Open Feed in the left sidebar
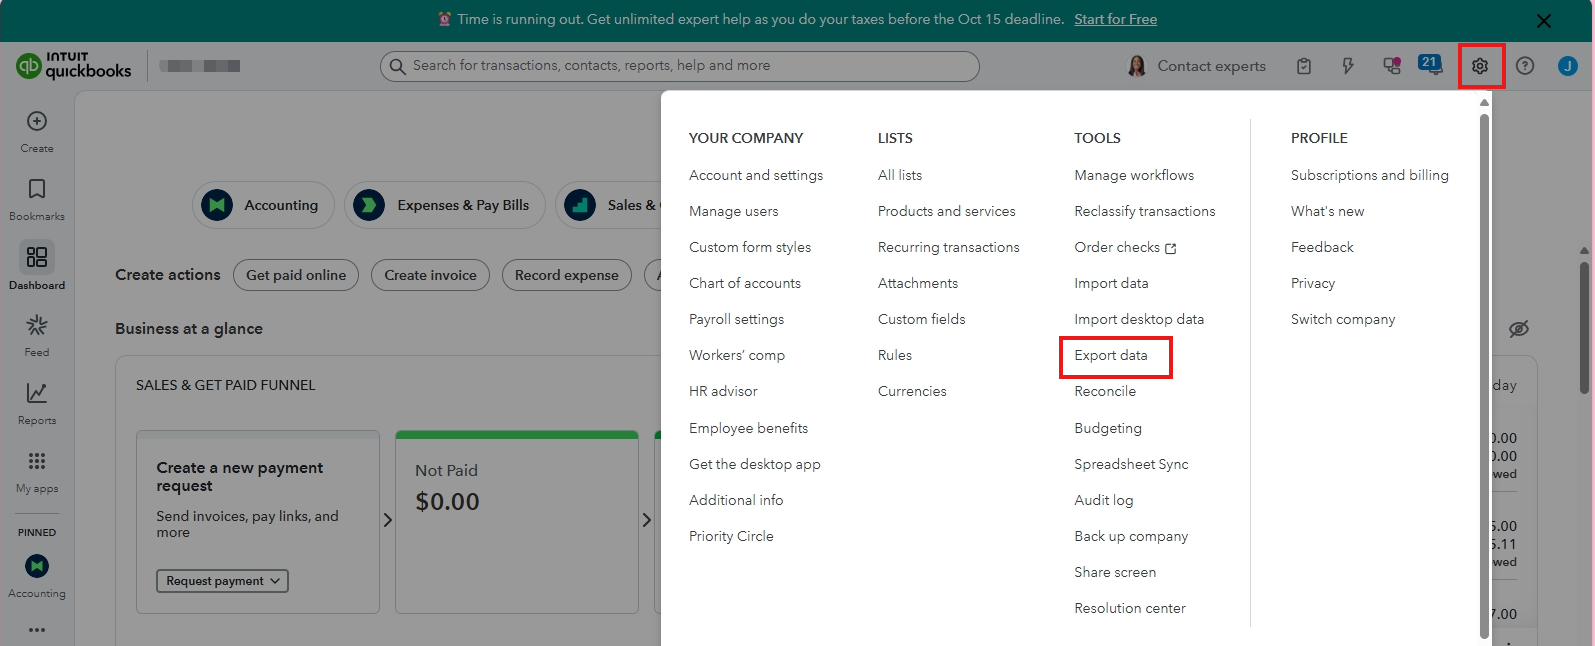 37,335
